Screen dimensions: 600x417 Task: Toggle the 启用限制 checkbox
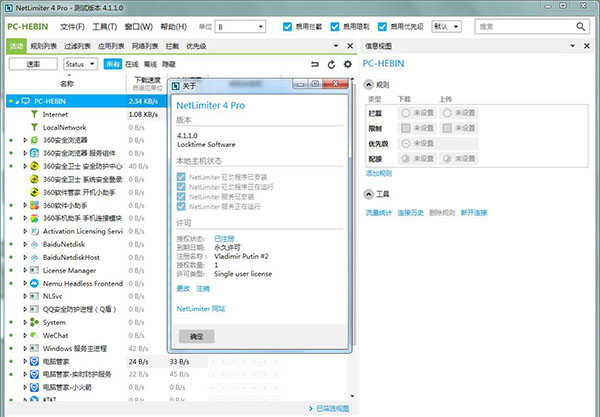[335, 26]
